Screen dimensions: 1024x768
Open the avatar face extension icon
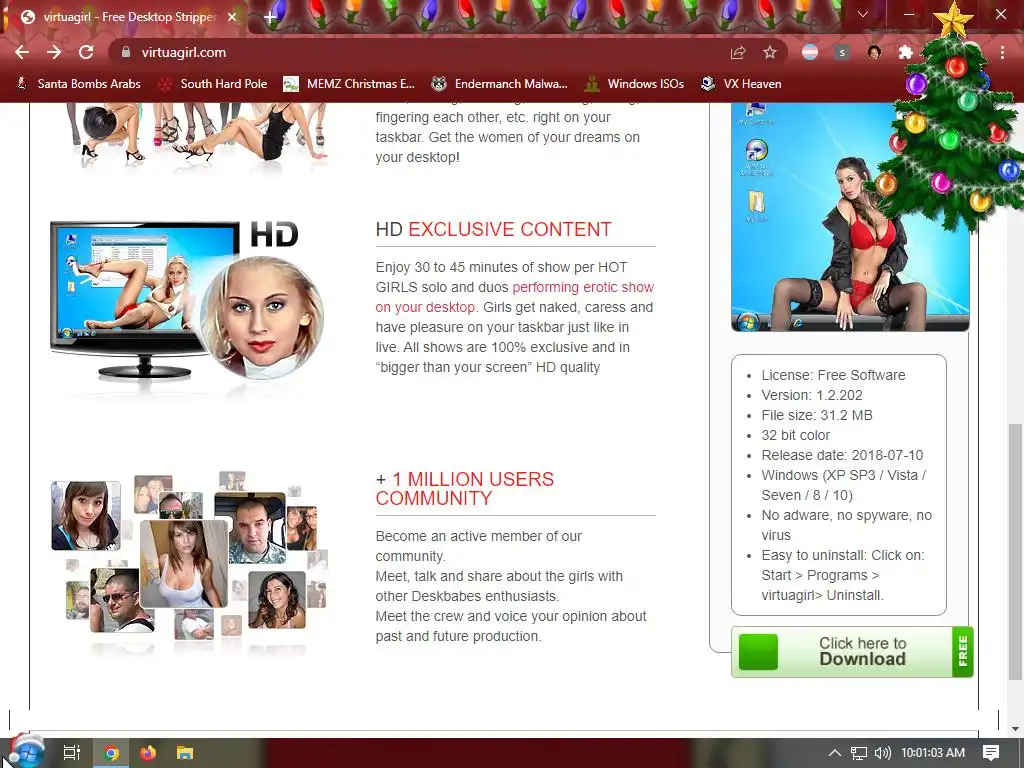click(x=874, y=53)
